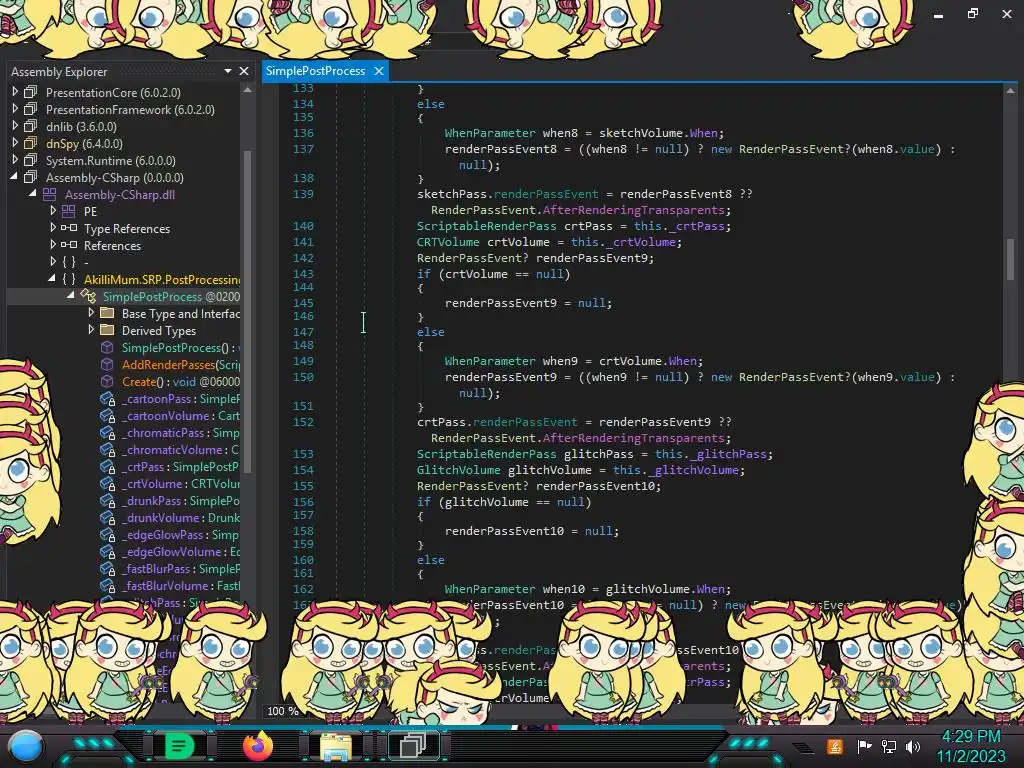
Task: Select the _crtVolume field
Action: (x=181, y=483)
